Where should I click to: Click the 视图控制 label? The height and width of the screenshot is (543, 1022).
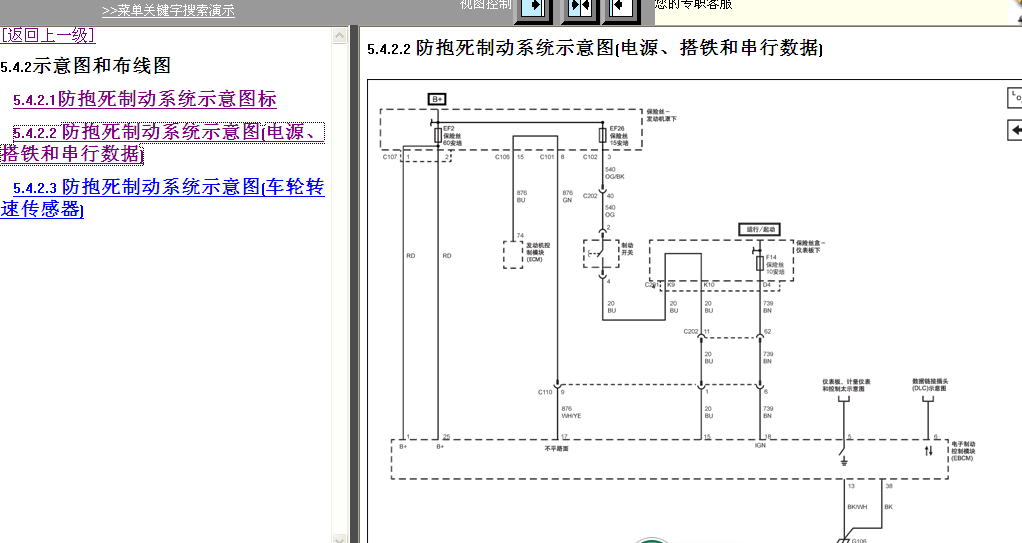point(485,5)
